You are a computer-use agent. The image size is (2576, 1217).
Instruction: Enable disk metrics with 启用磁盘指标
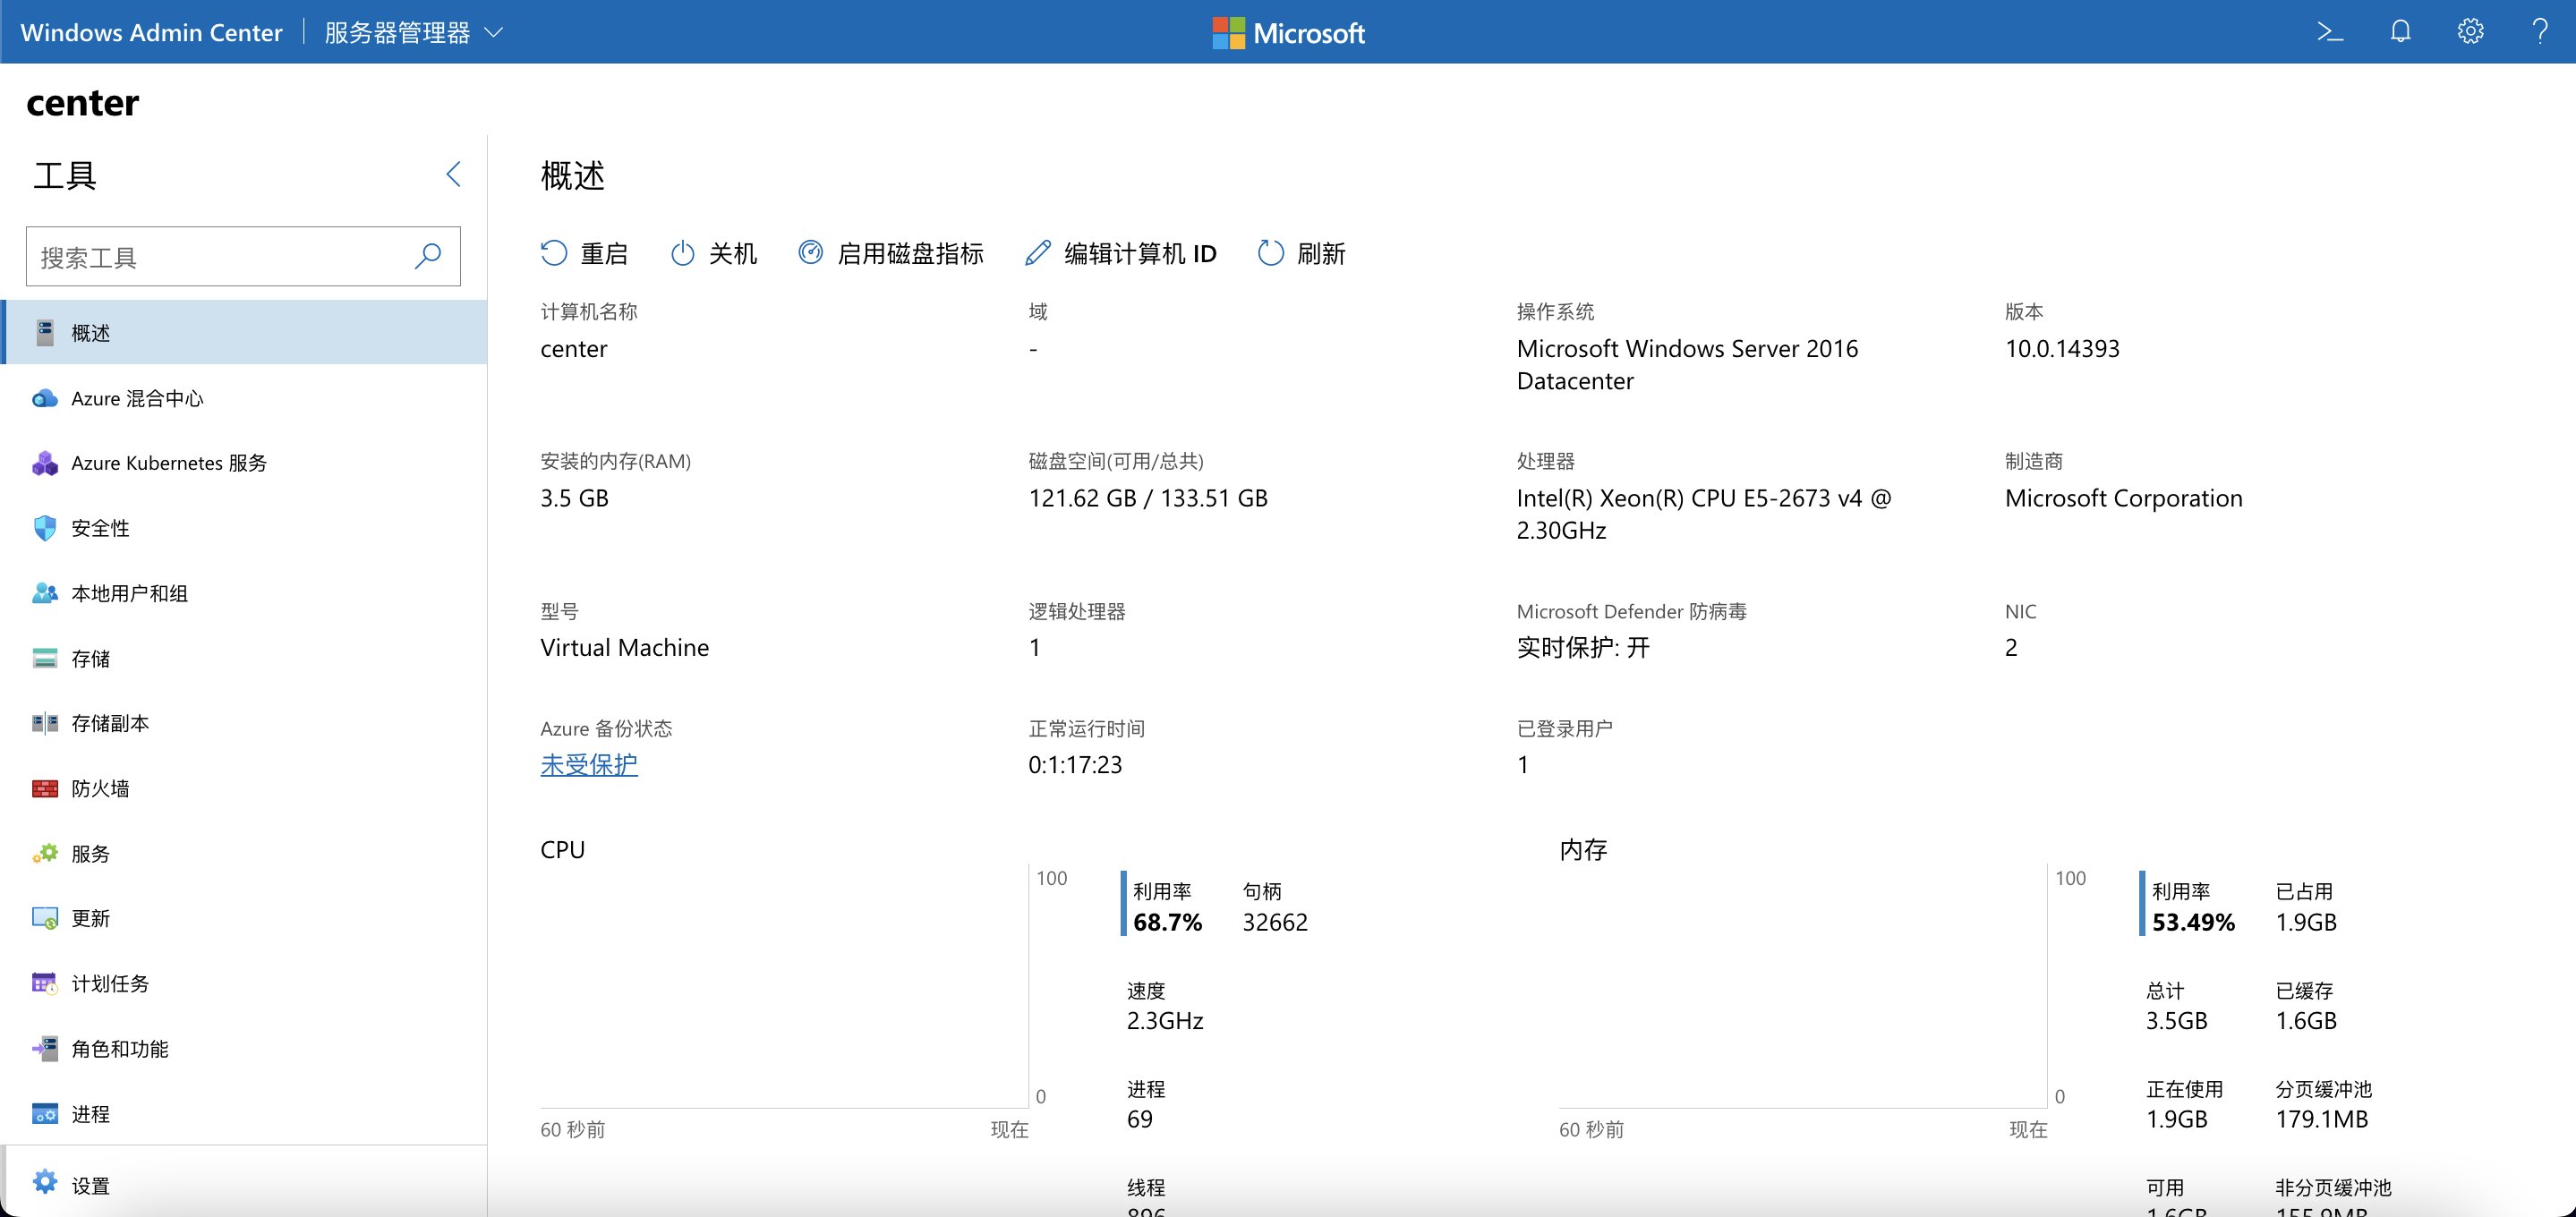890,253
